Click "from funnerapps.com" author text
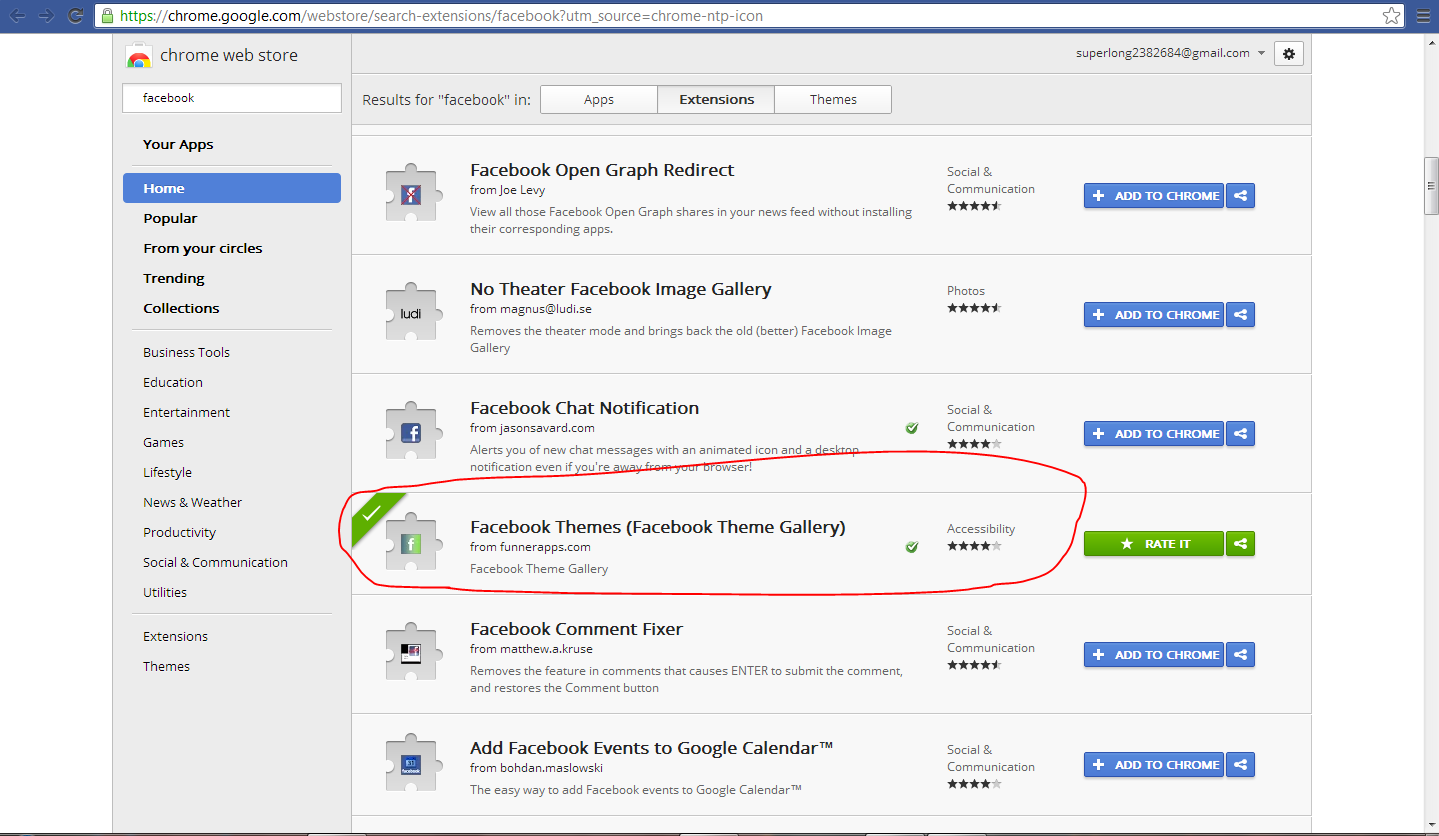This screenshot has width=1439, height=836. coord(530,547)
